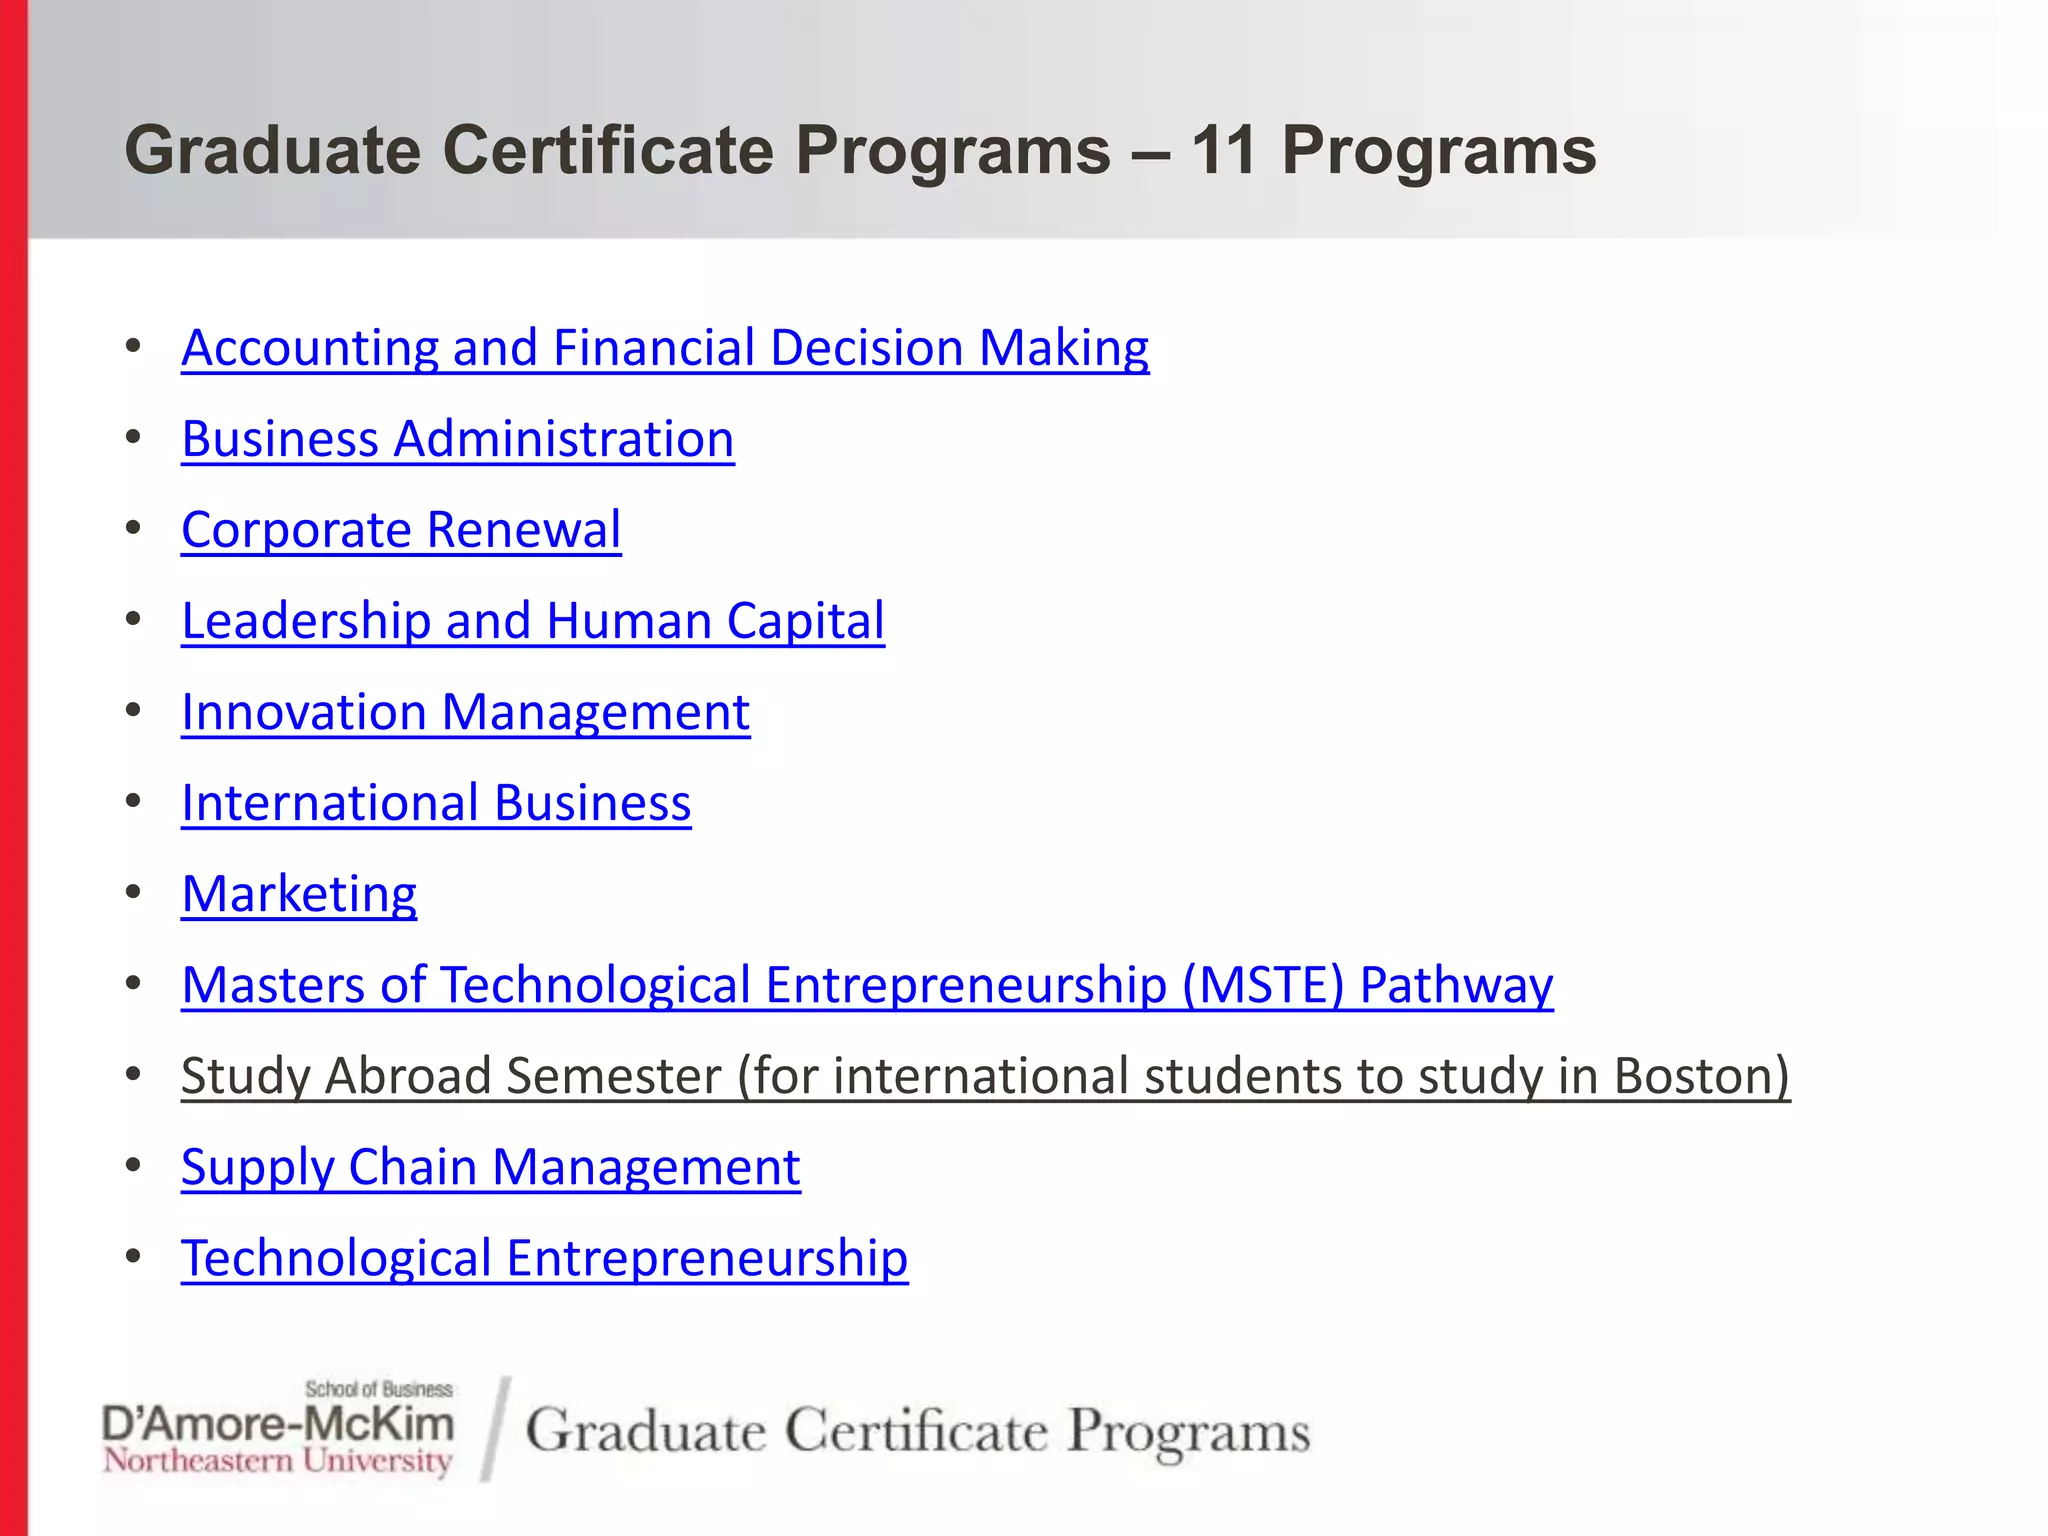
Task: Follow the Corporate Renewal link
Action: tap(401, 530)
